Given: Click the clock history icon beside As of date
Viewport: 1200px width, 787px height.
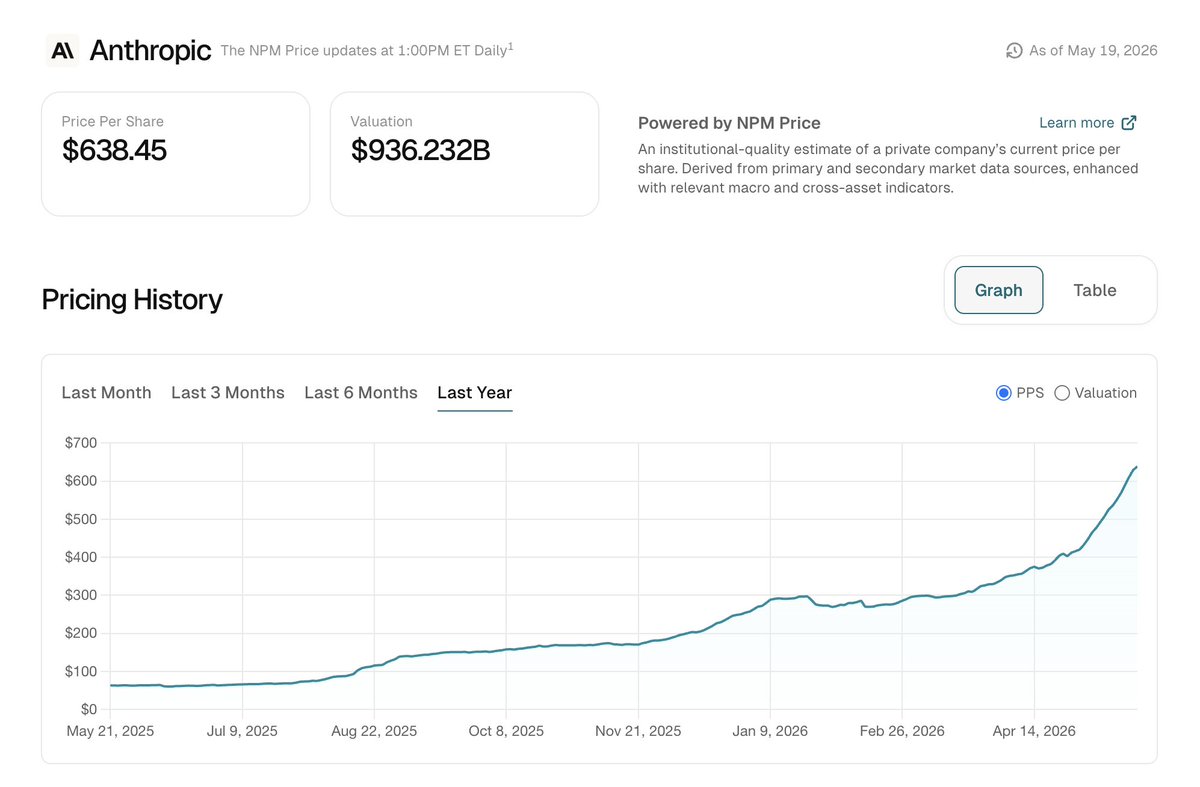Looking at the screenshot, I should coord(1014,50).
